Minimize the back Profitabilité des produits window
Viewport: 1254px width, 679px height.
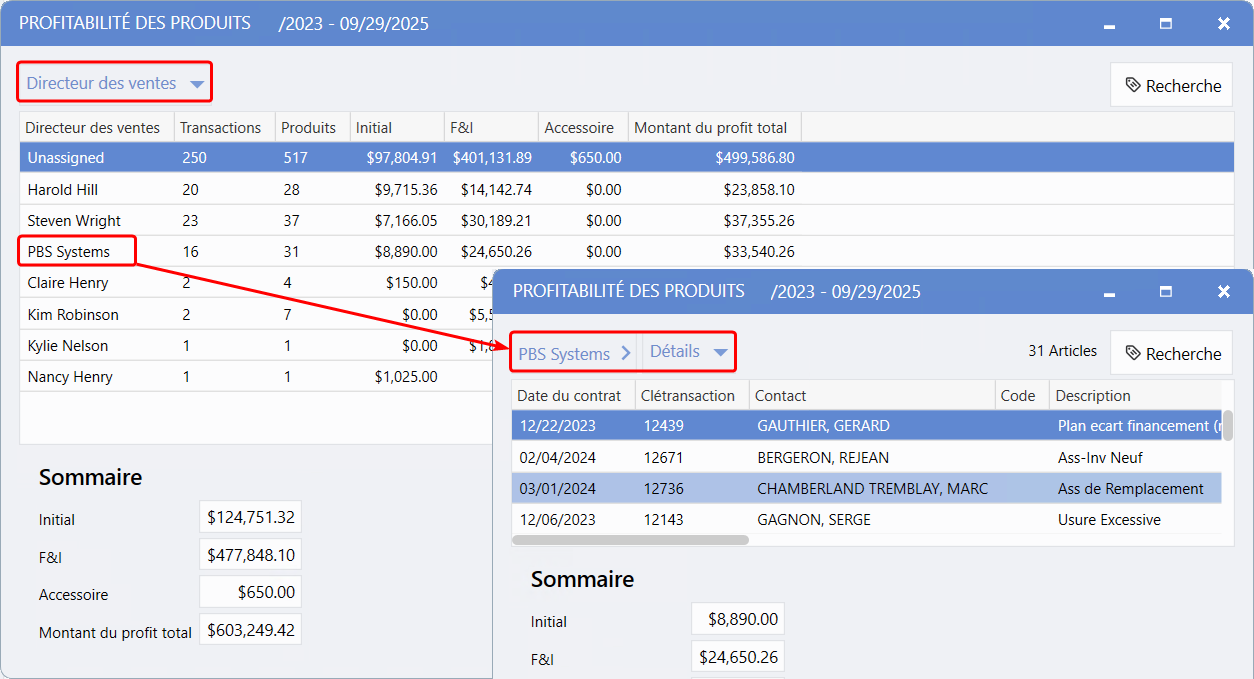tap(1109, 25)
